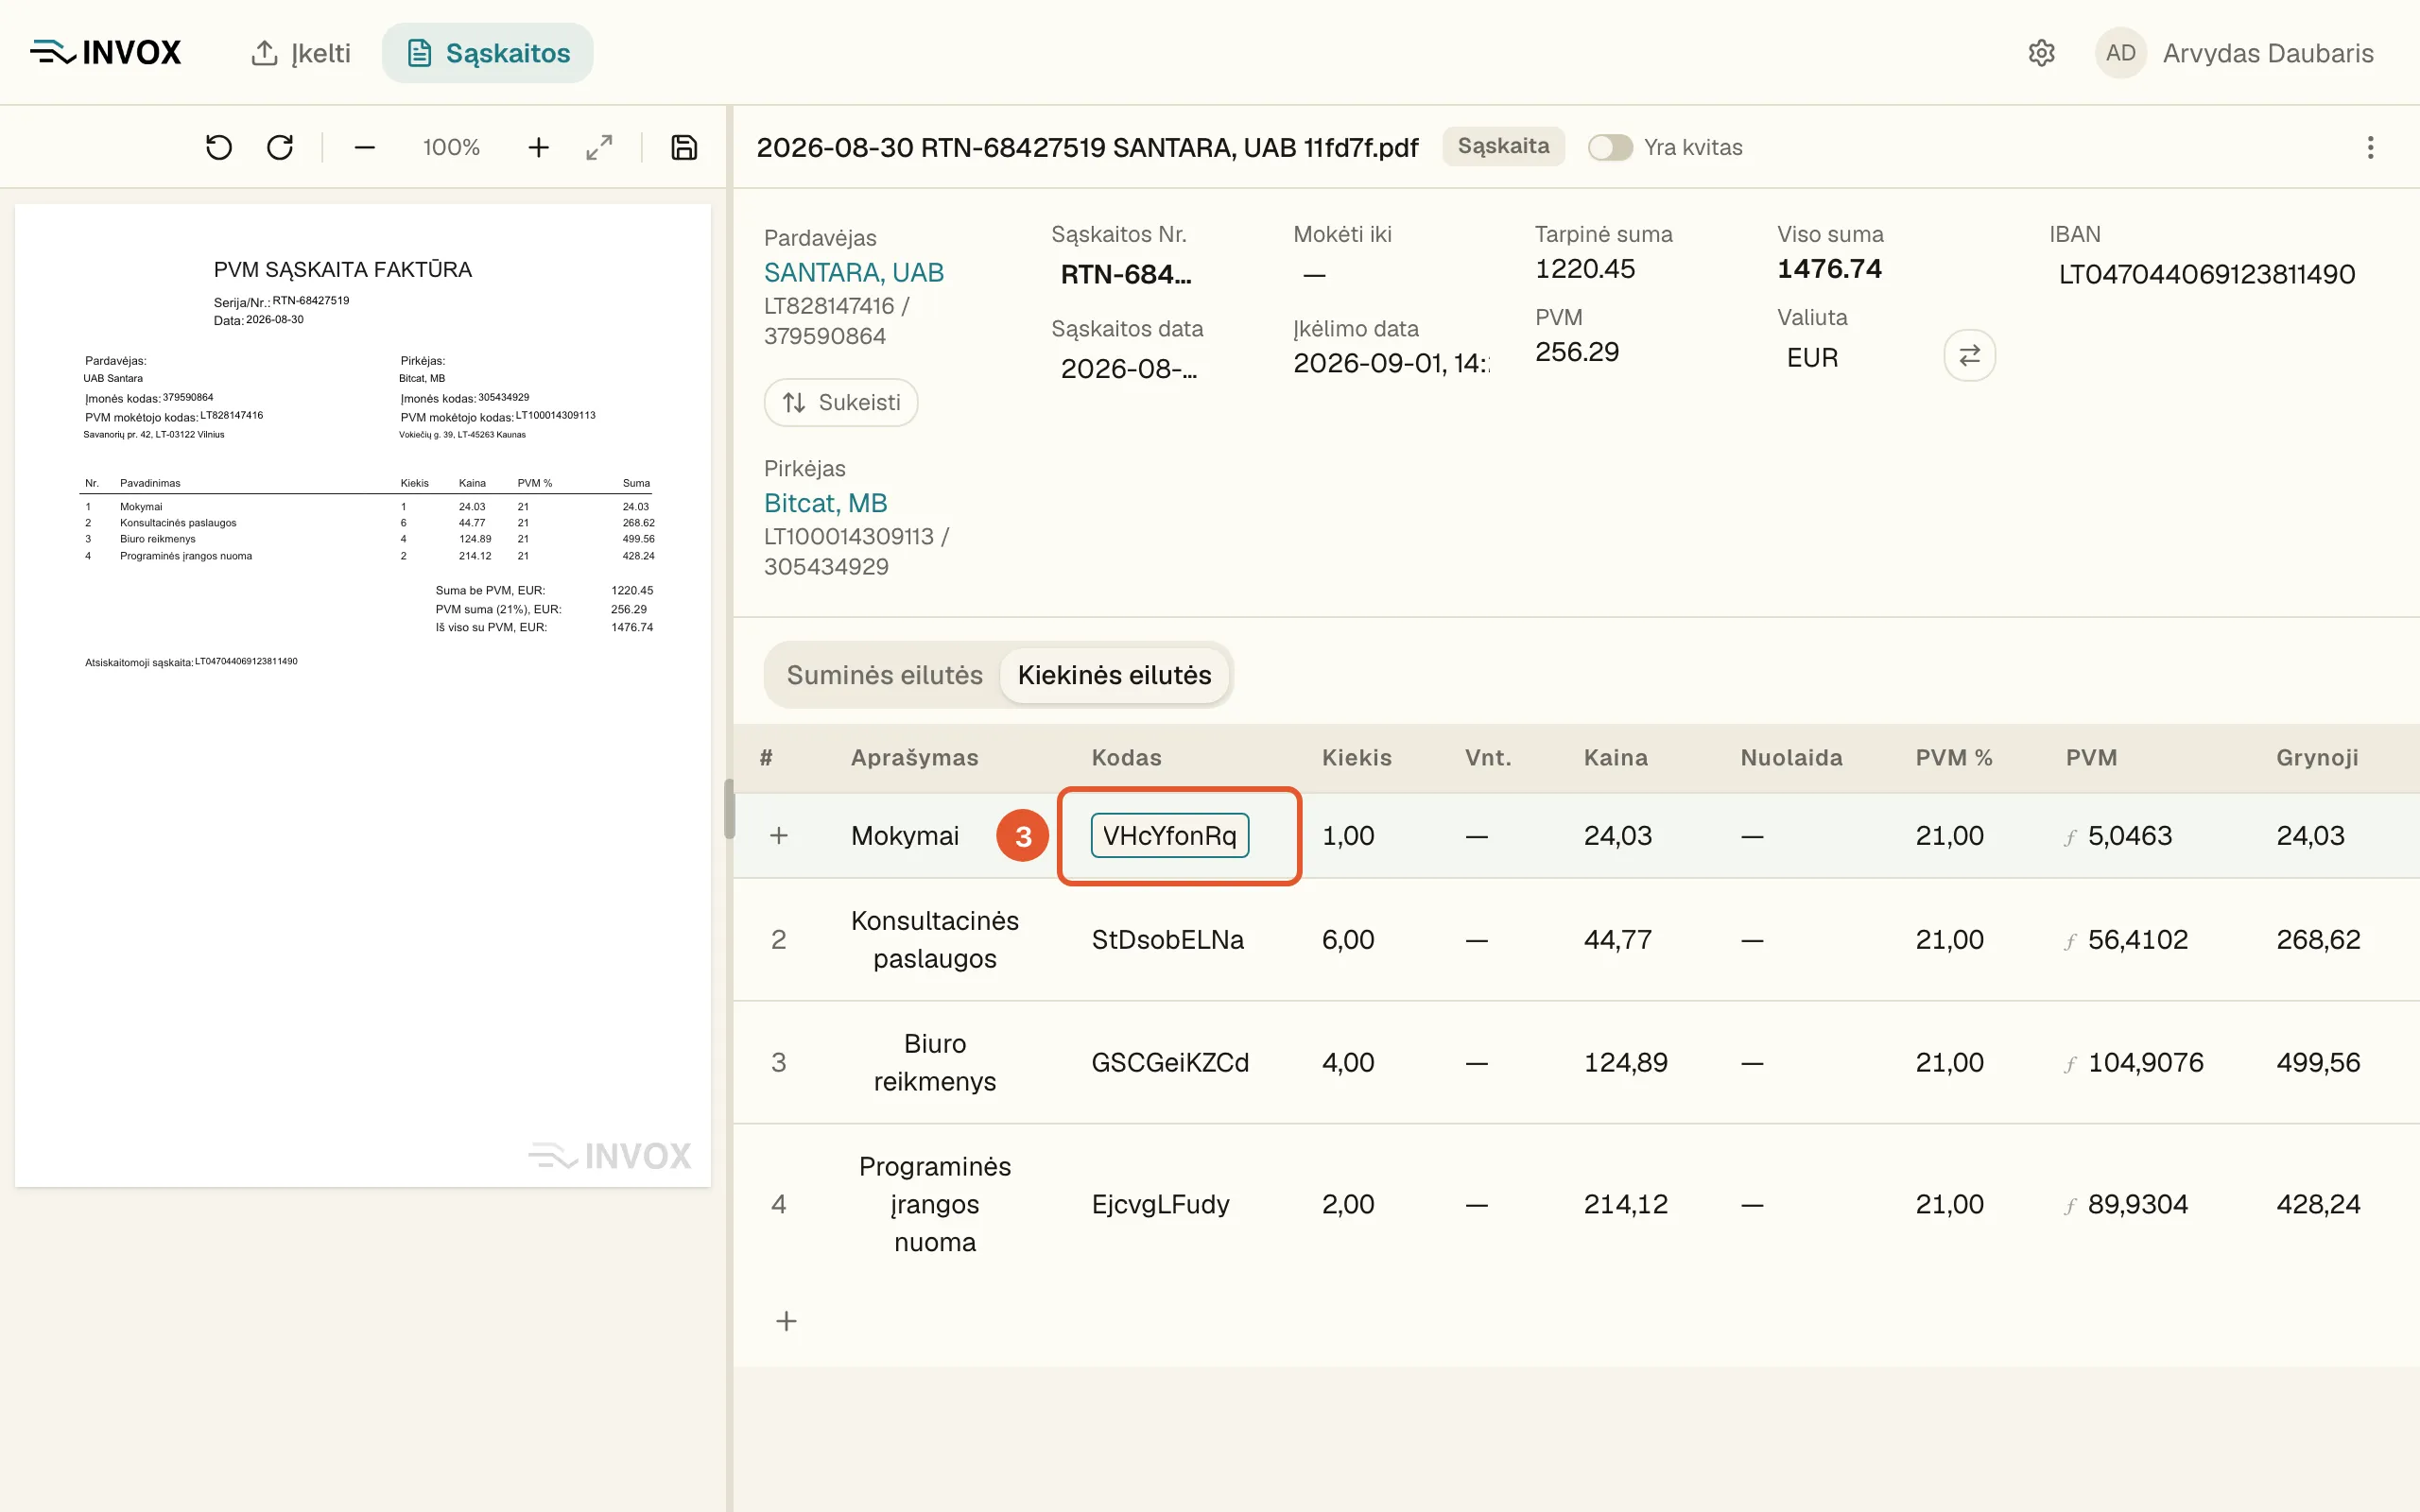Open the EUR currency selector
The image size is (2420, 1512).
(x=1813, y=357)
